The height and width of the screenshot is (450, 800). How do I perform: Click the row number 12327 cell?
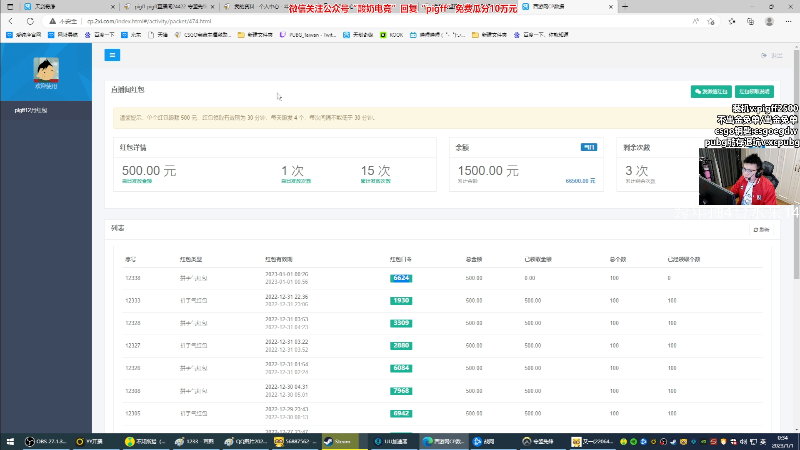point(133,345)
